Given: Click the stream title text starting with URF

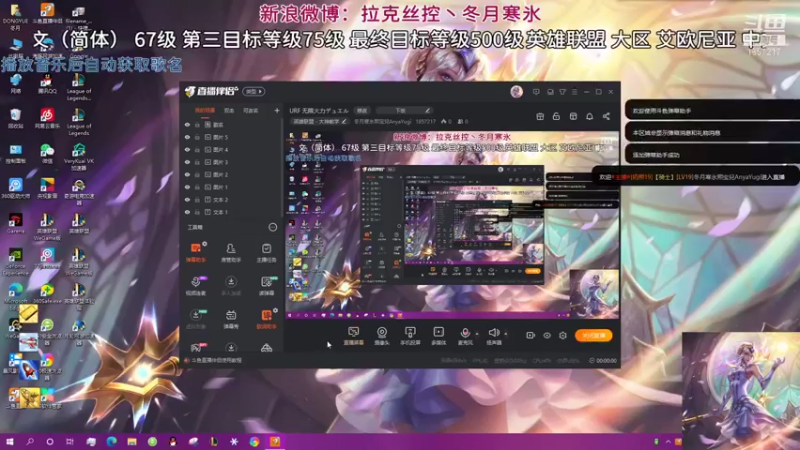Looking at the screenshot, I should (319, 110).
